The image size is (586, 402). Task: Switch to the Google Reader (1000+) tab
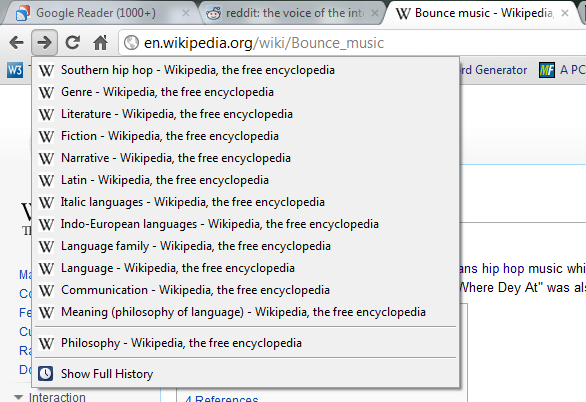pos(100,13)
